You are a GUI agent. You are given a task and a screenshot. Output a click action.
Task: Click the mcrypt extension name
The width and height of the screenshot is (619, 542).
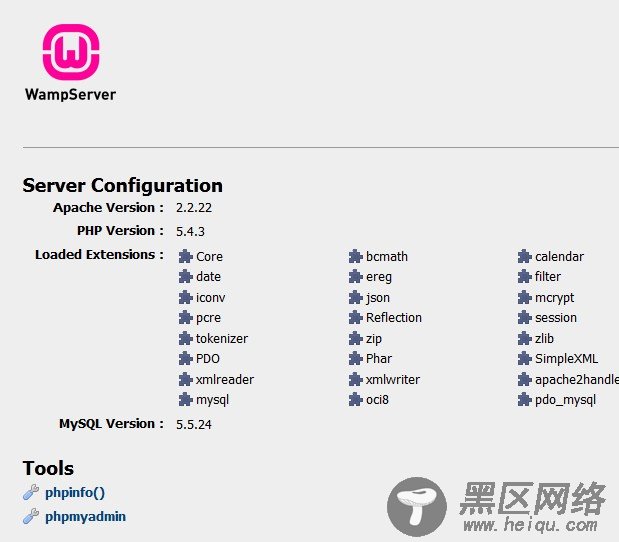coord(555,298)
